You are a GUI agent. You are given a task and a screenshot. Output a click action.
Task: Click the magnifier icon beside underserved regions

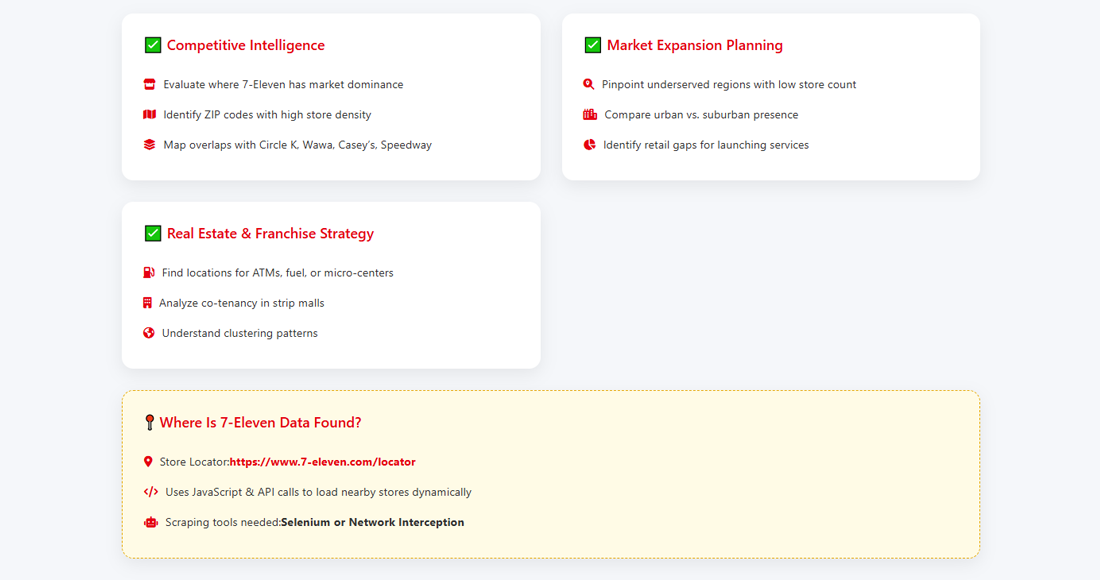pos(589,85)
